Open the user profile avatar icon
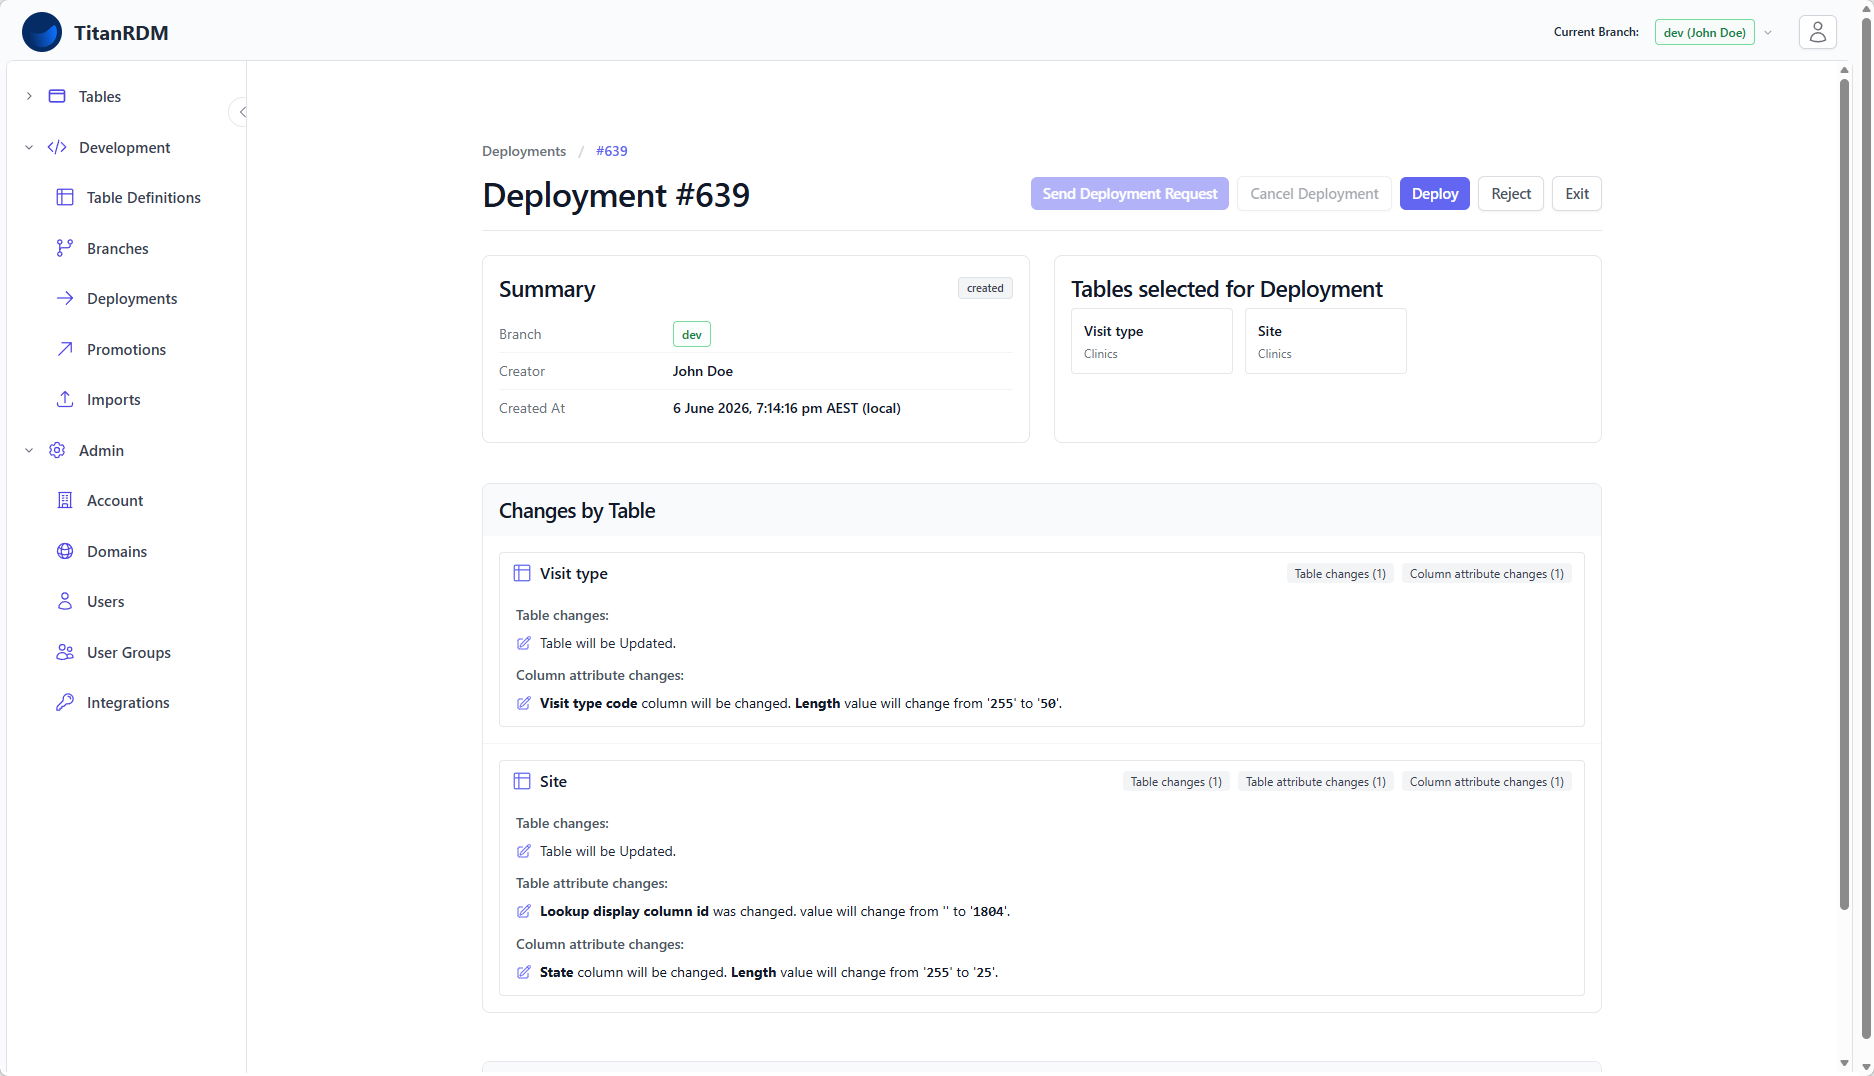1874x1076 pixels. tap(1817, 32)
